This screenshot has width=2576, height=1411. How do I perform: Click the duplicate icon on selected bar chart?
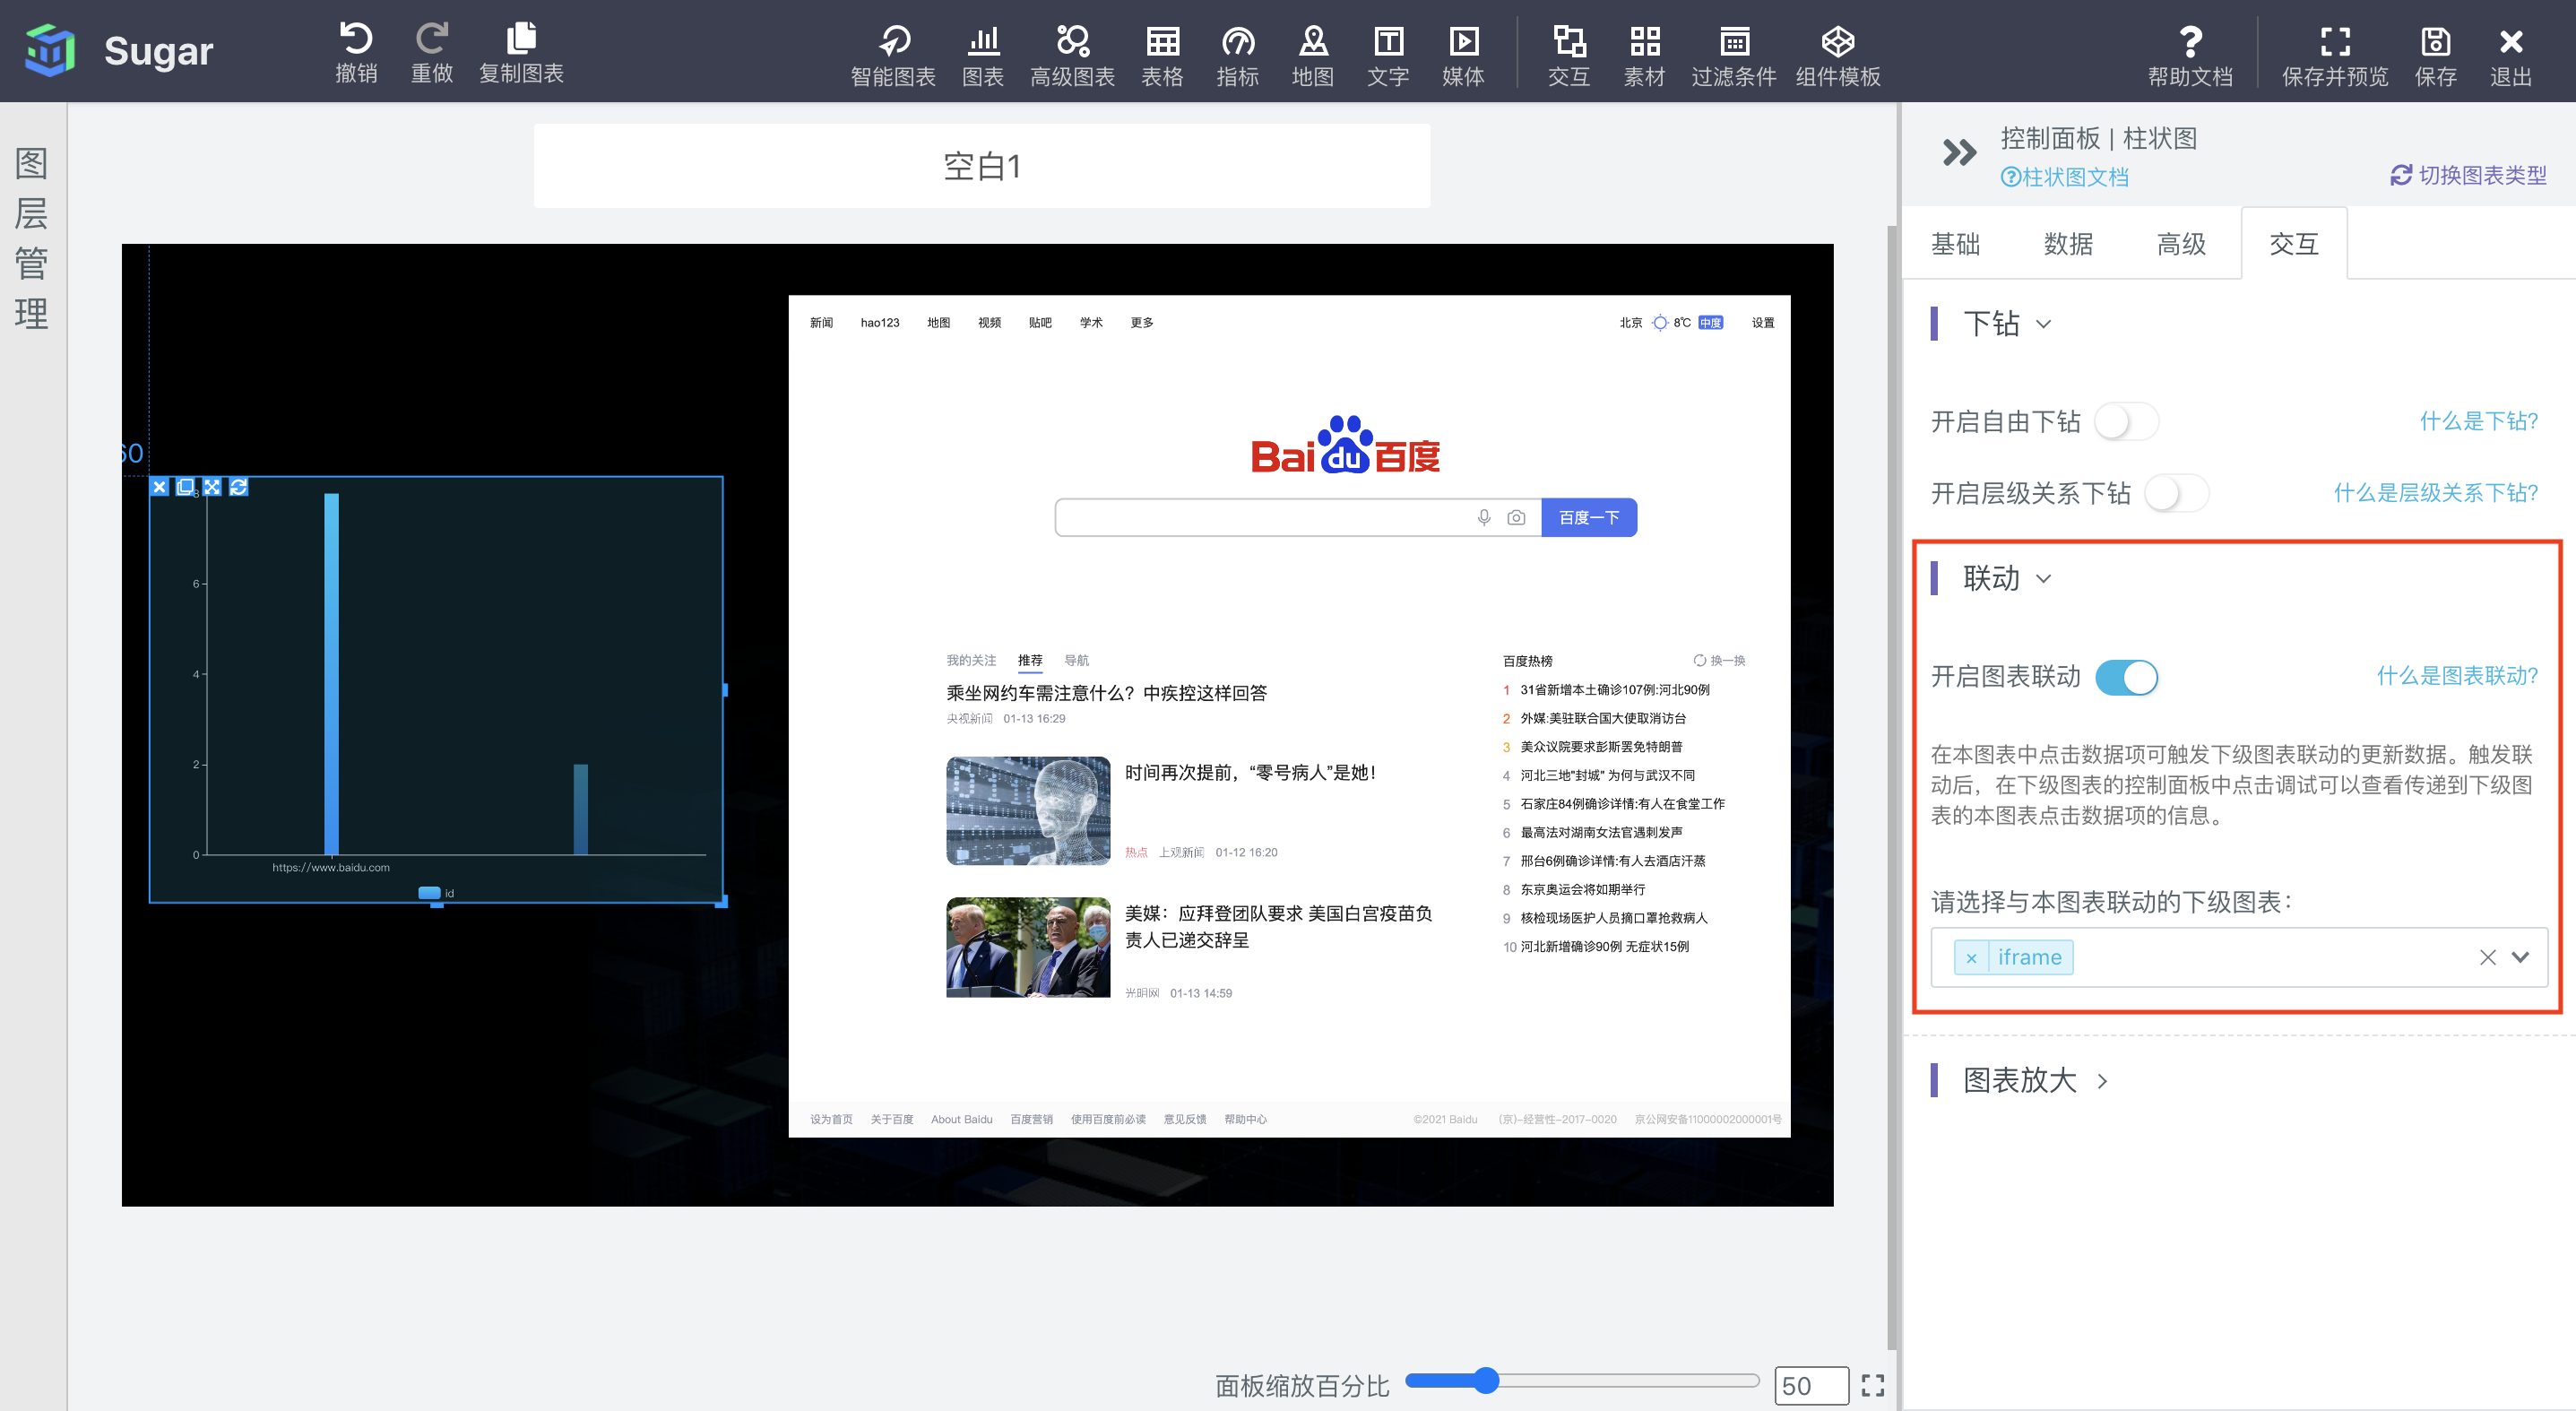[x=186, y=487]
